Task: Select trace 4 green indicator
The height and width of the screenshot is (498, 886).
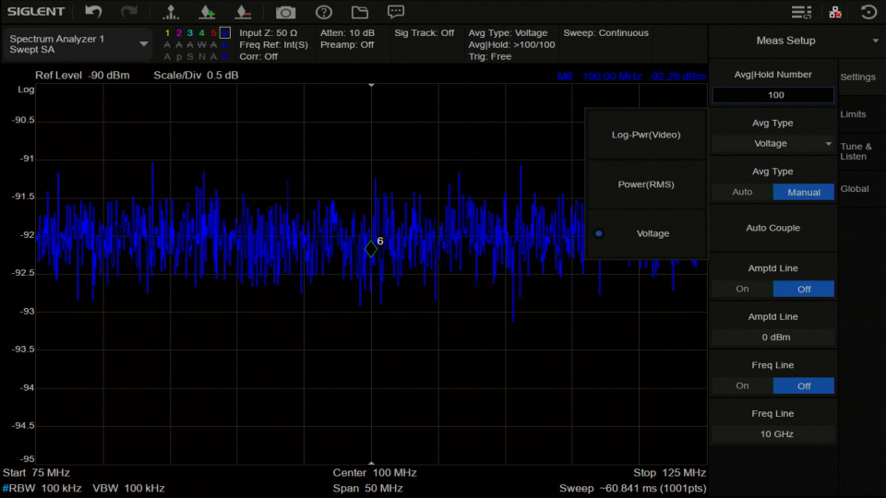Action: point(202,33)
